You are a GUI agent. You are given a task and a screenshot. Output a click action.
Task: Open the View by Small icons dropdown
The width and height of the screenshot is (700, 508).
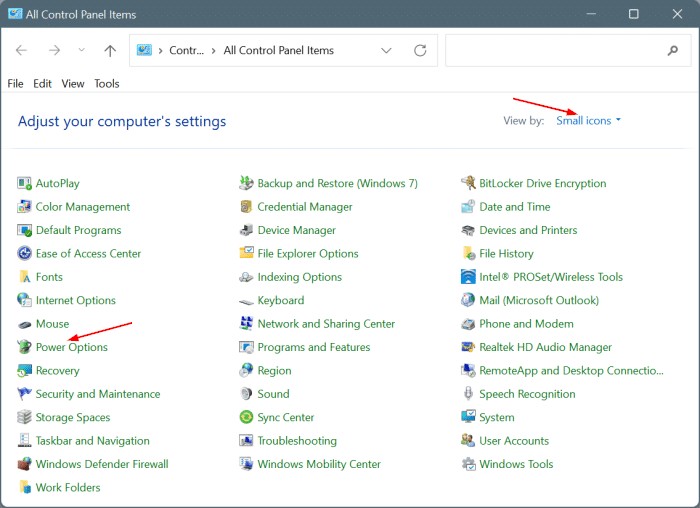click(x=588, y=121)
